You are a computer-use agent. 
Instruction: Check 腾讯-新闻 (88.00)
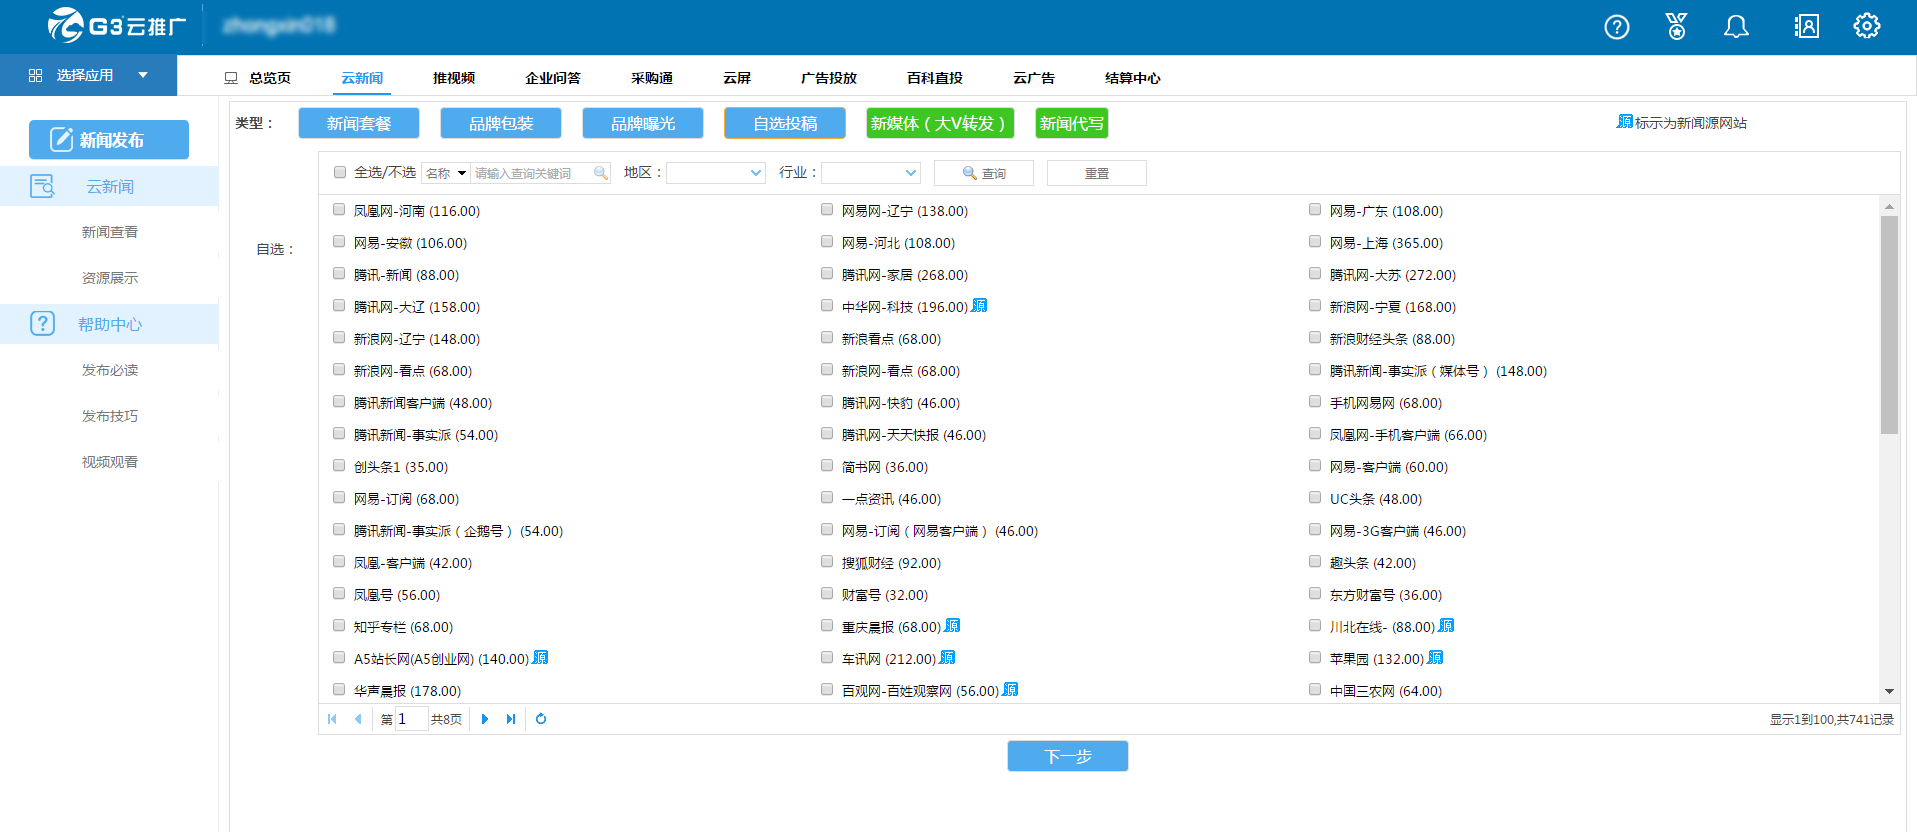pyautogui.click(x=339, y=274)
